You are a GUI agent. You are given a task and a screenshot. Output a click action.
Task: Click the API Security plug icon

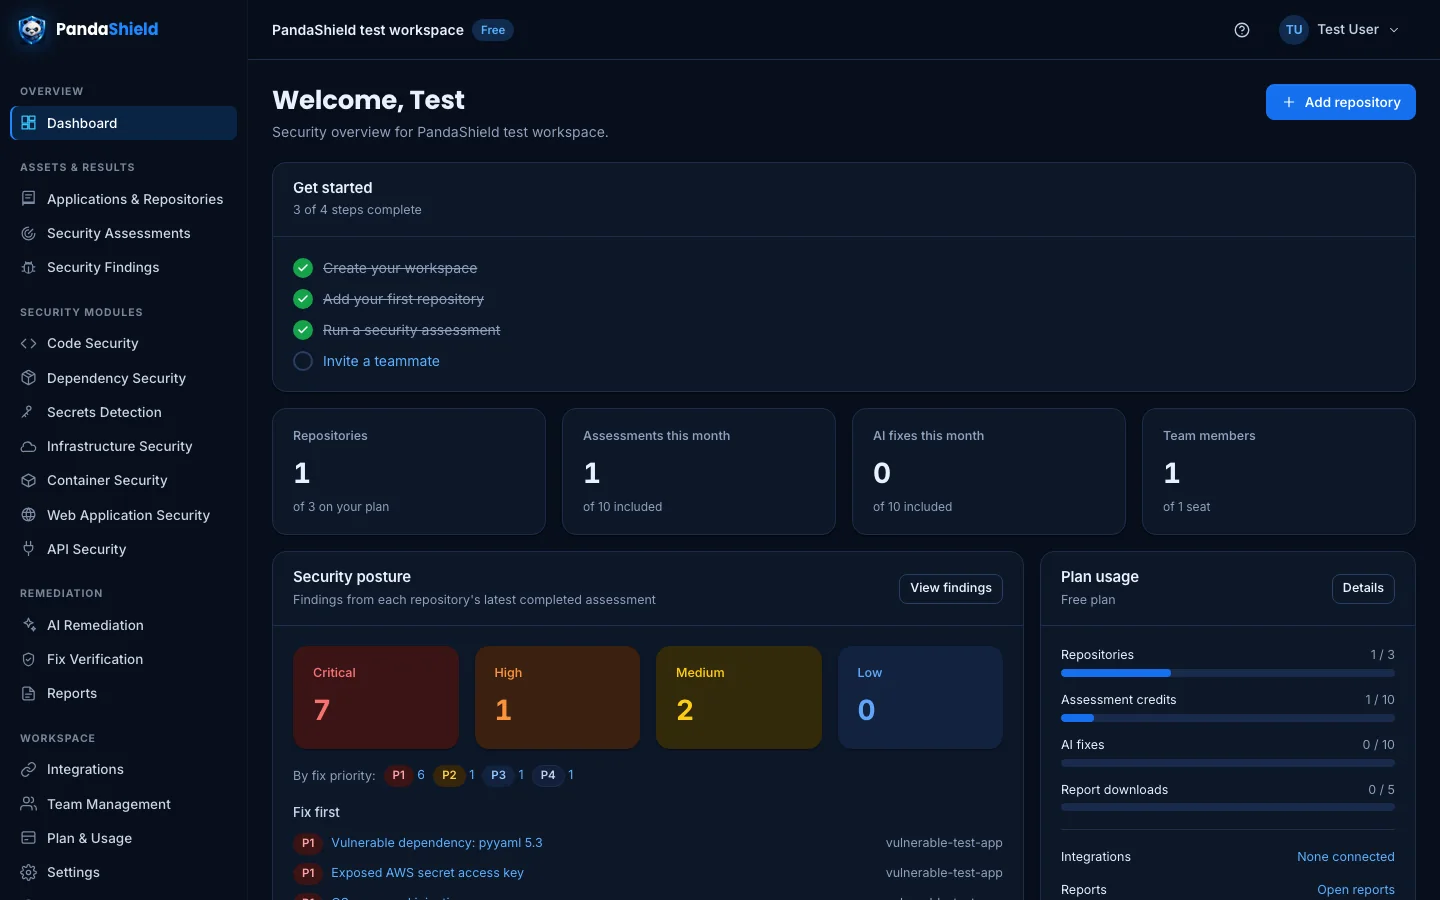(x=29, y=549)
